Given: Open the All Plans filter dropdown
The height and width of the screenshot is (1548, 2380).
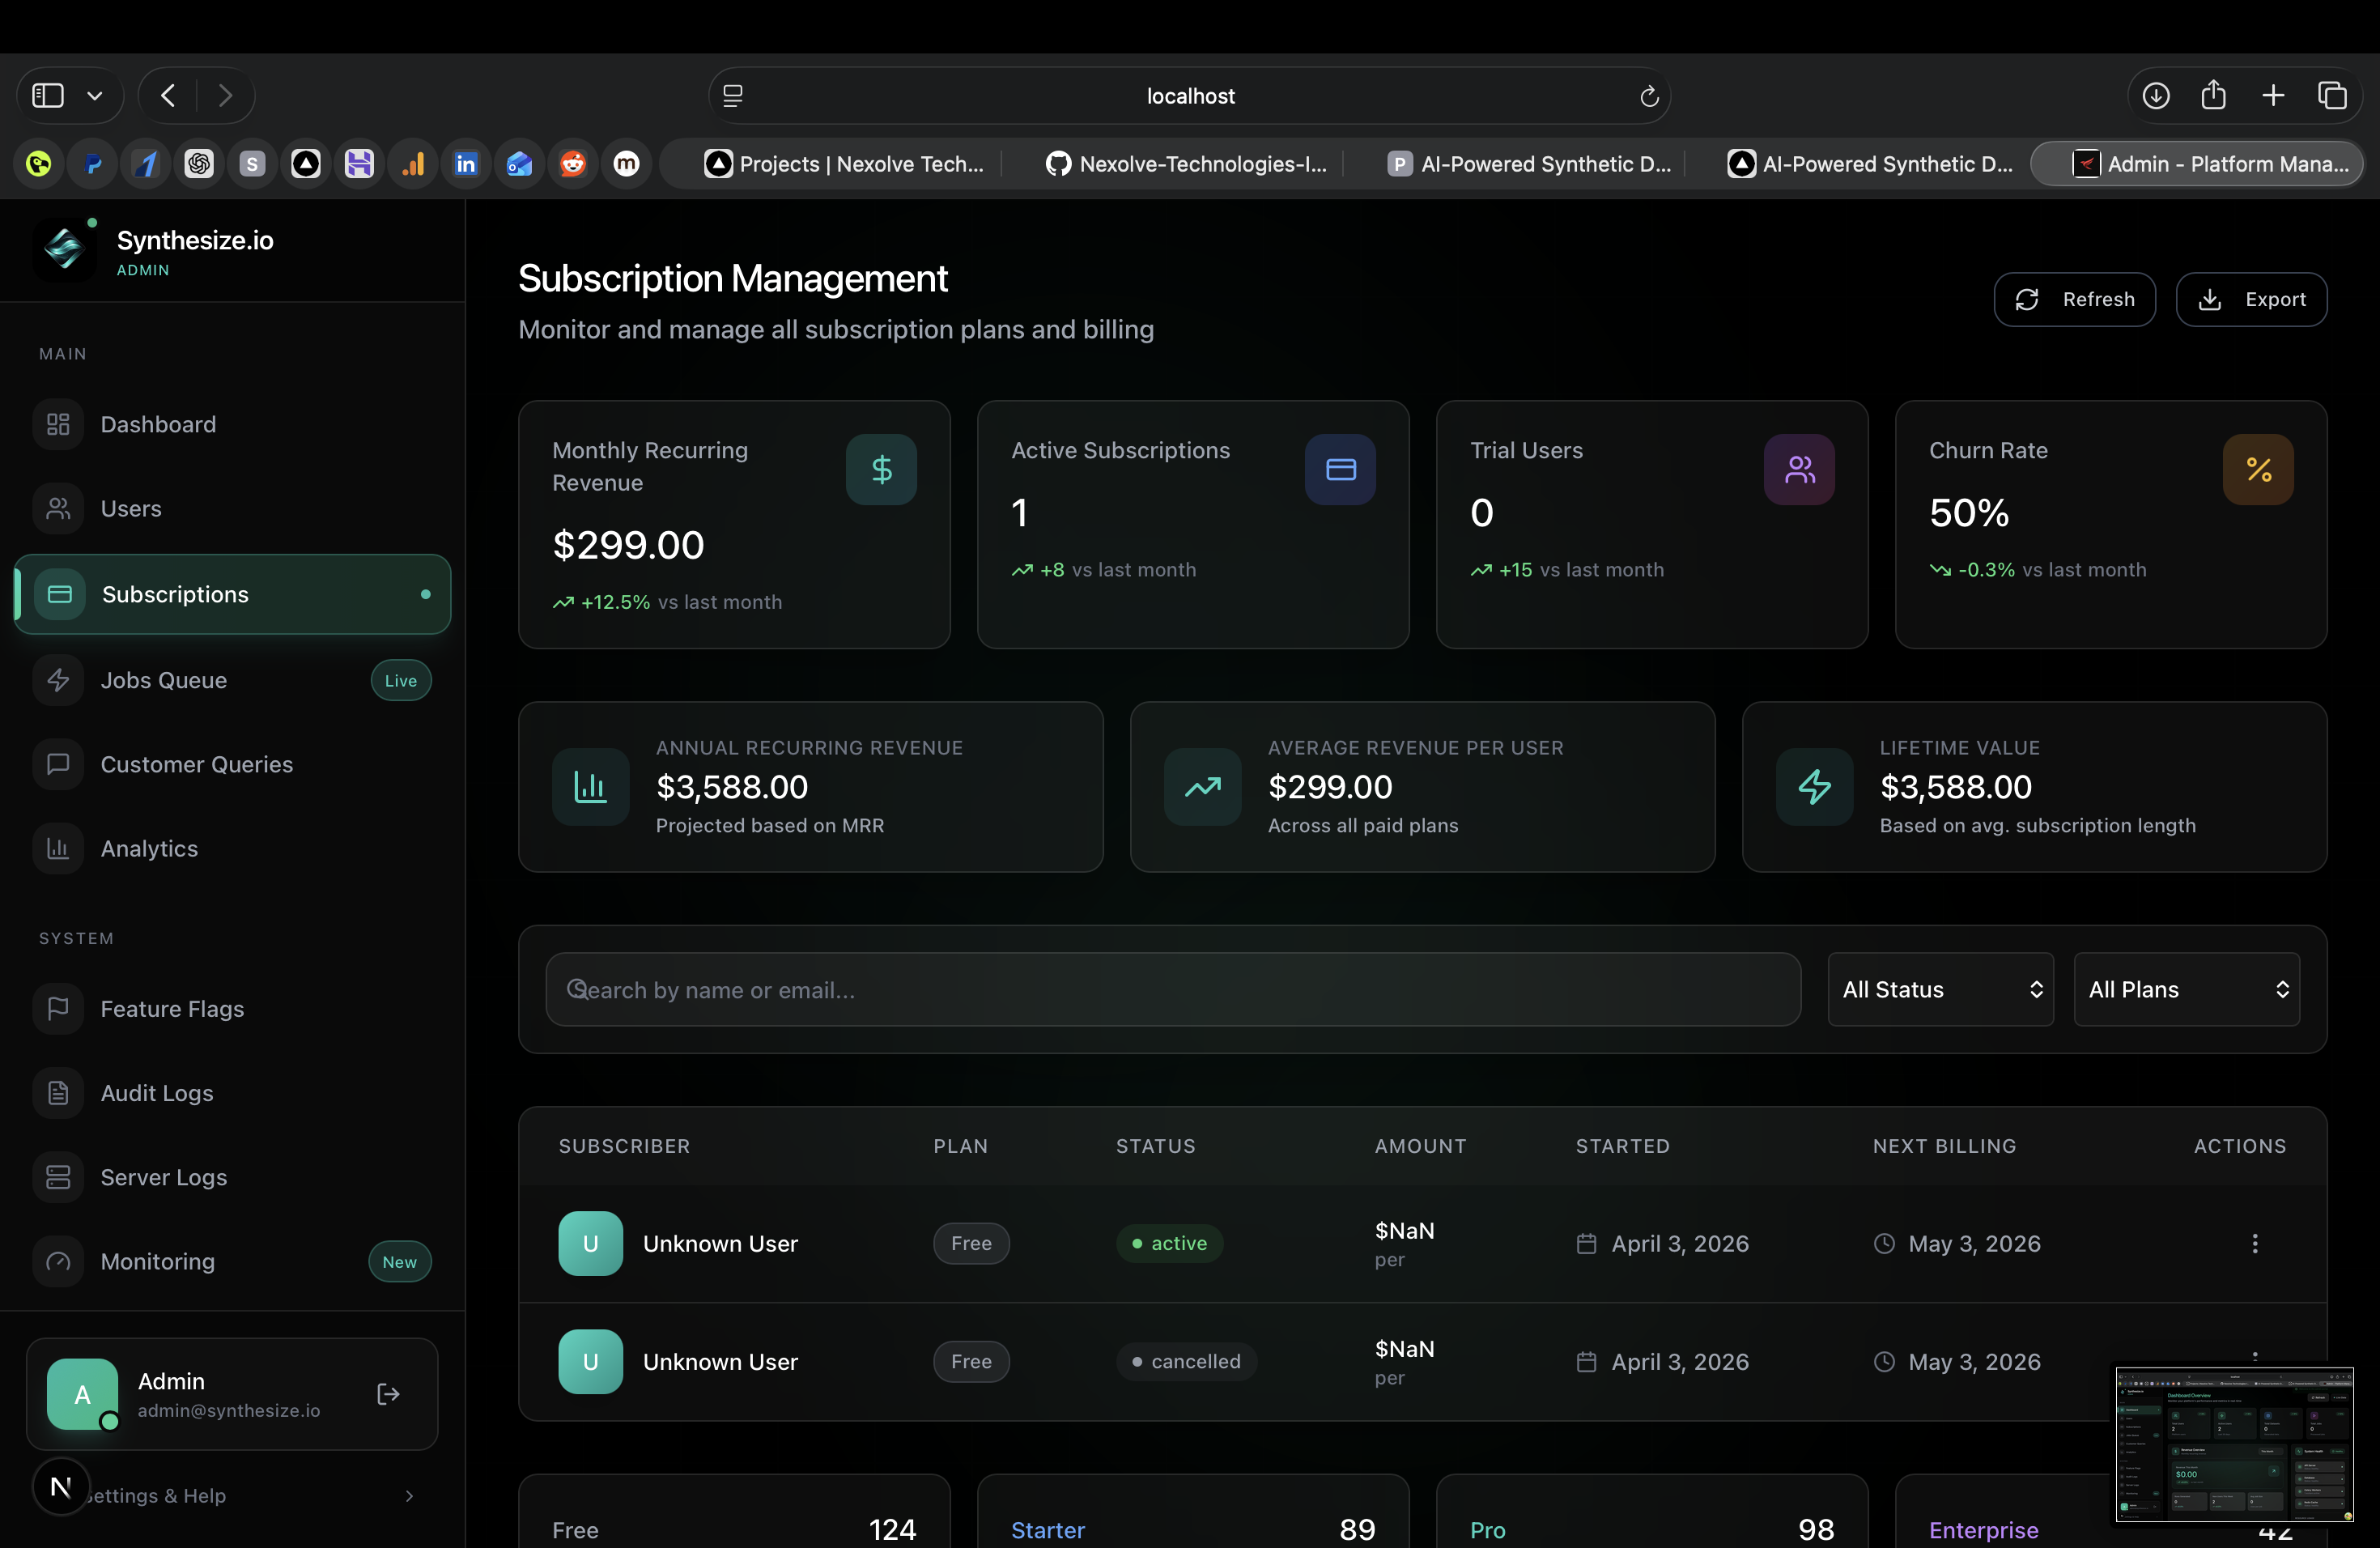Looking at the screenshot, I should tap(2186, 989).
